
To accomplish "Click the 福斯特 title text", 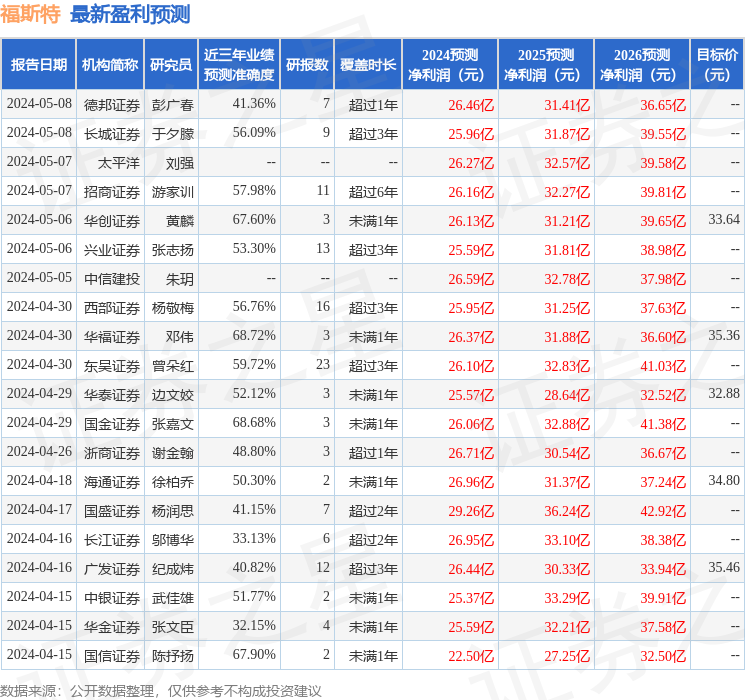I will point(30,14).
